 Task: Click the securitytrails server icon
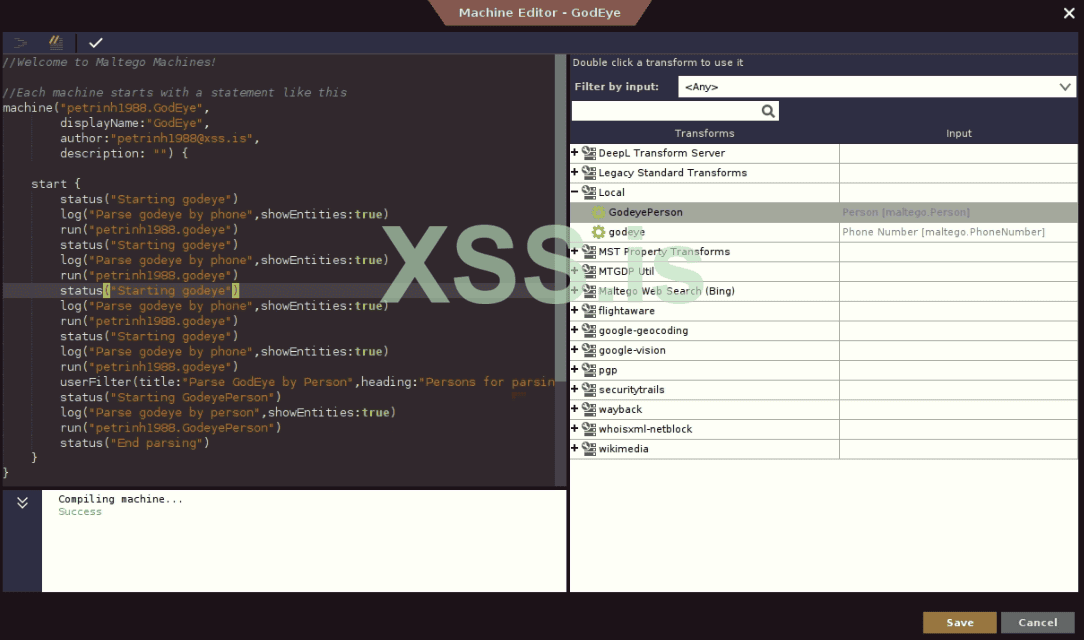point(589,390)
